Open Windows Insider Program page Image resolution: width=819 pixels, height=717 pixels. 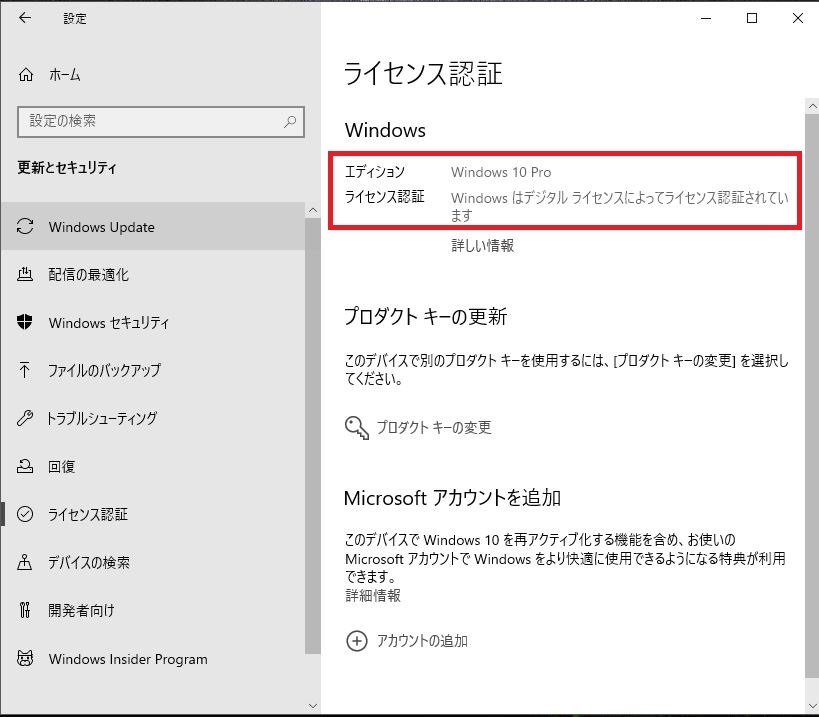click(x=153, y=659)
